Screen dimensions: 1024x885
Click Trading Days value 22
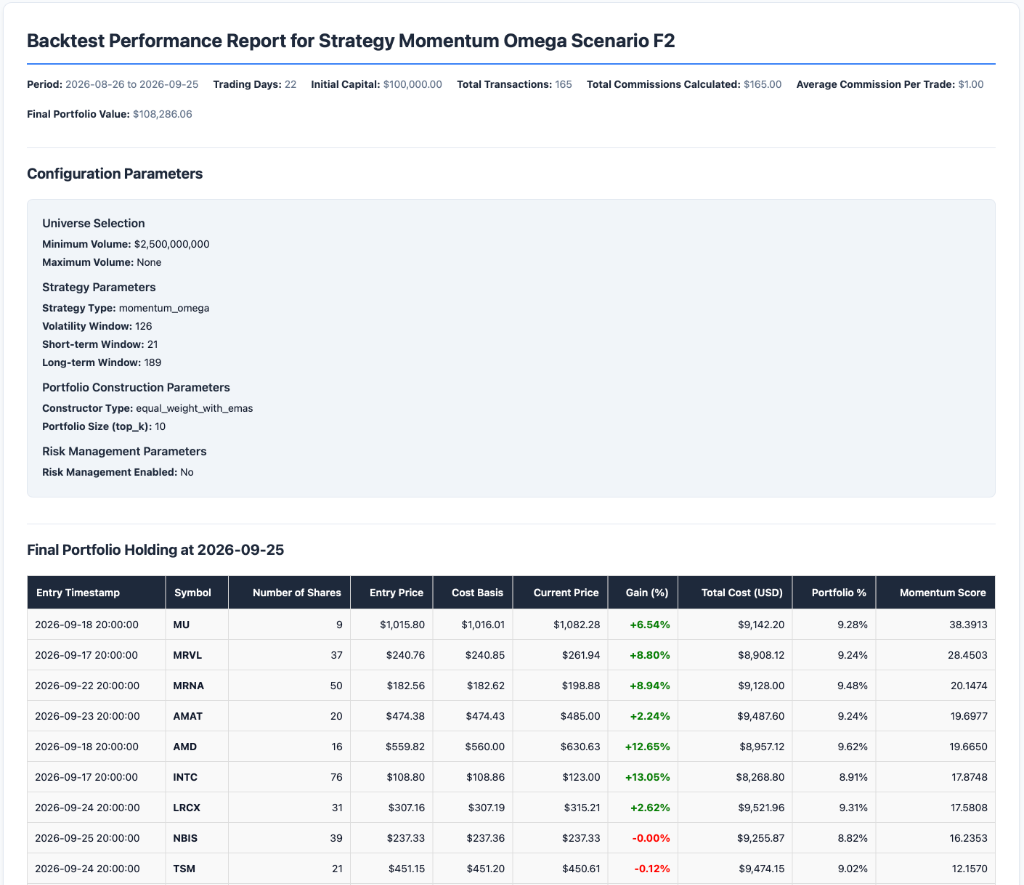click(291, 84)
